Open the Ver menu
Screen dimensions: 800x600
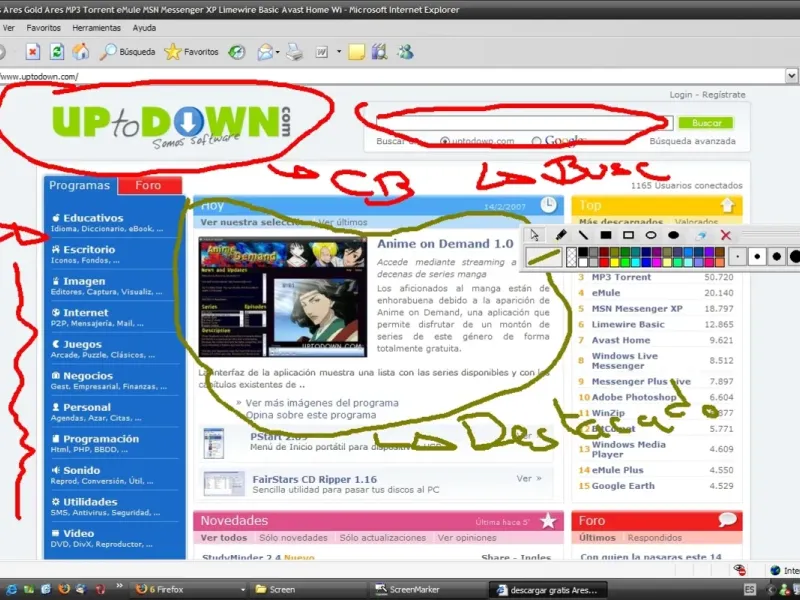click(9, 28)
